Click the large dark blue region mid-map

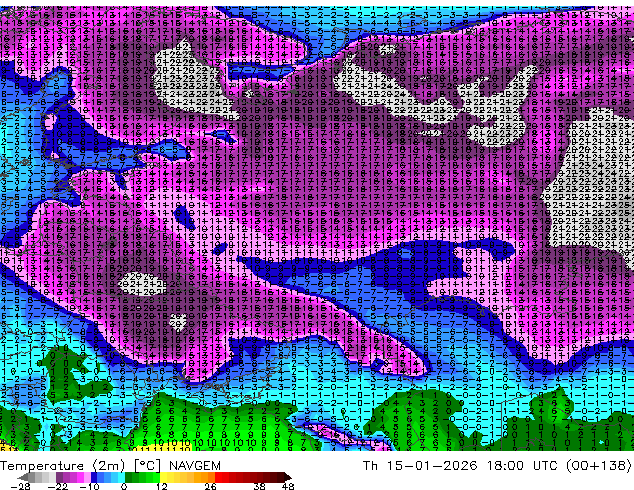coord(400,270)
